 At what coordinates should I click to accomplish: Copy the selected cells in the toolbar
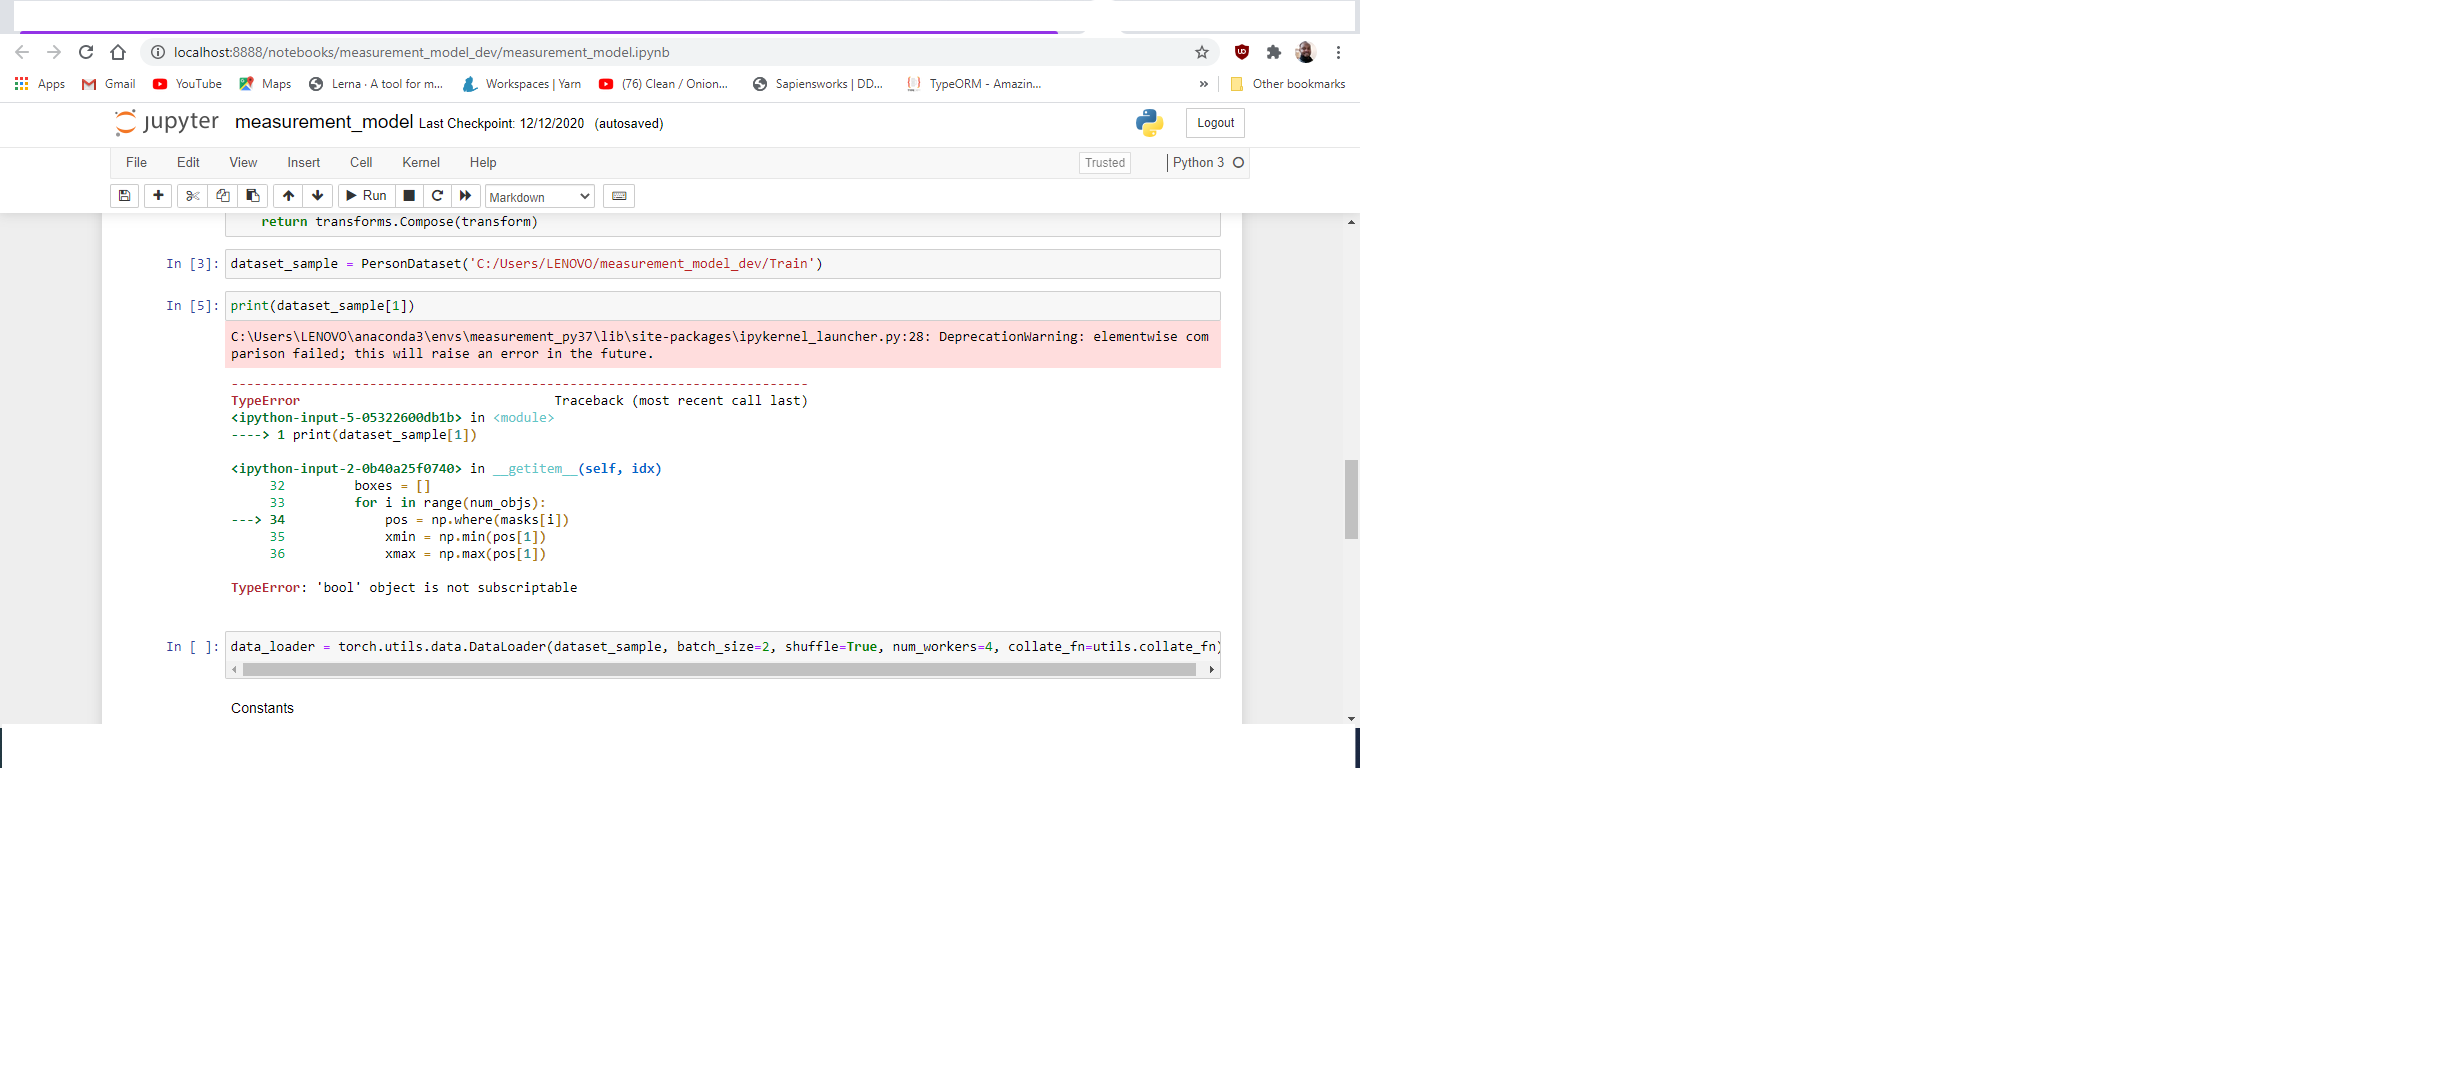(x=222, y=196)
